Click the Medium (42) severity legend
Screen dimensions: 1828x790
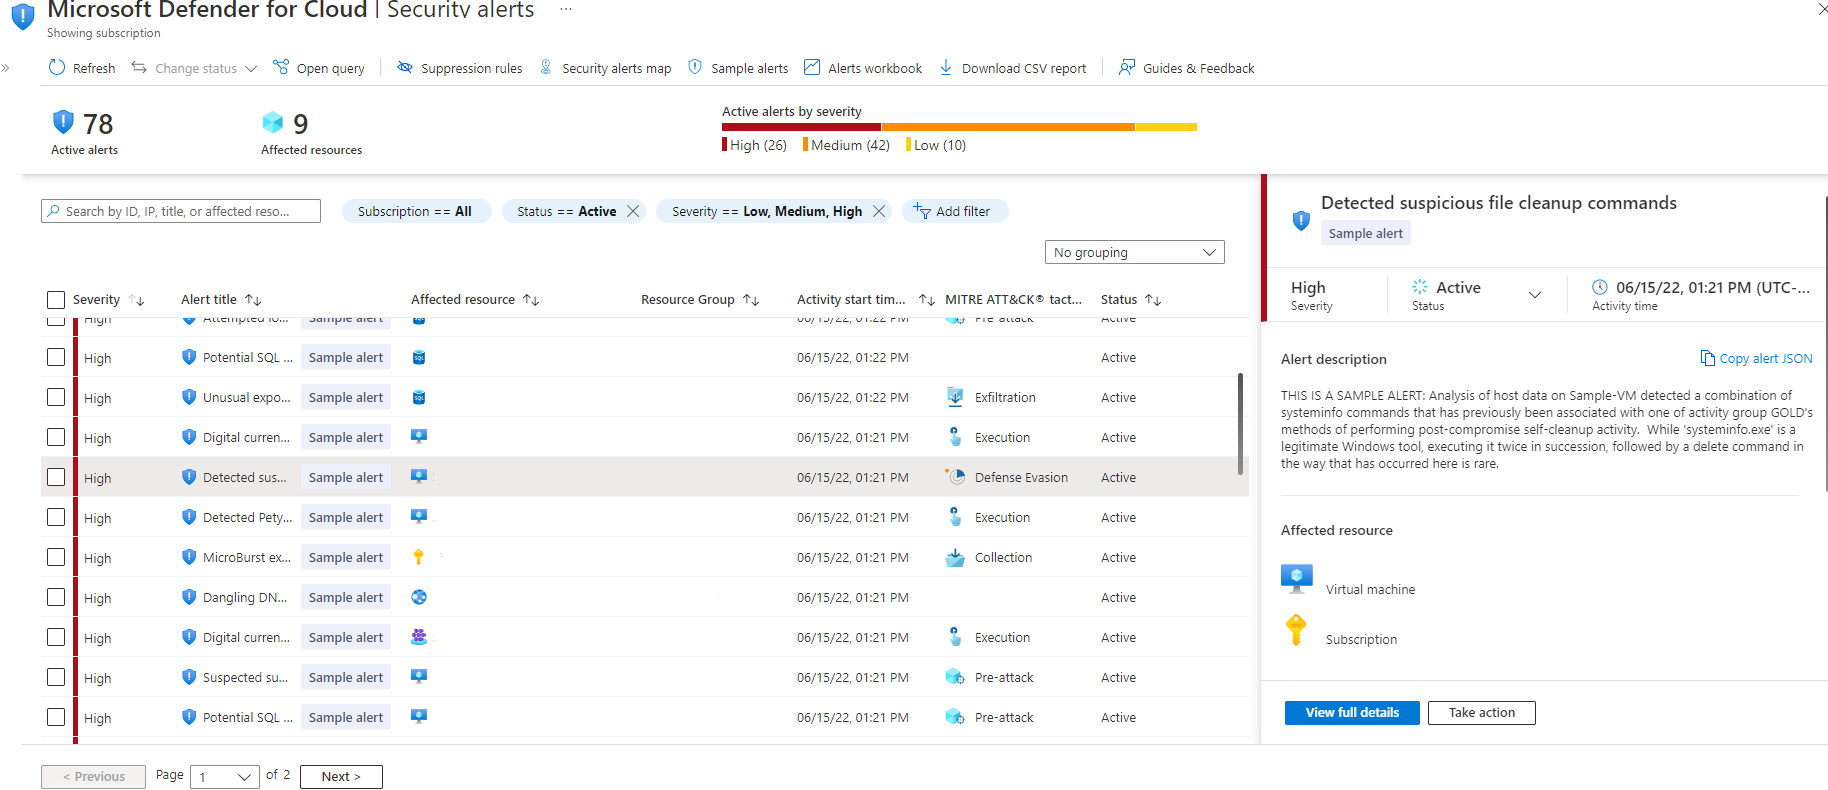[x=847, y=145]
